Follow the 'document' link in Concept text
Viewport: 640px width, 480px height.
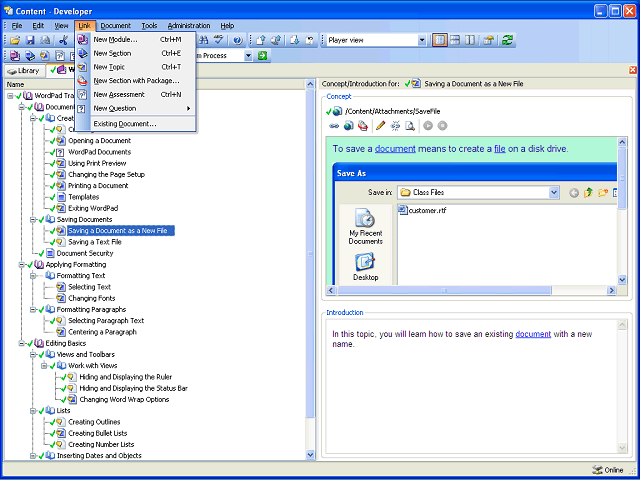(x=395, y=149)
